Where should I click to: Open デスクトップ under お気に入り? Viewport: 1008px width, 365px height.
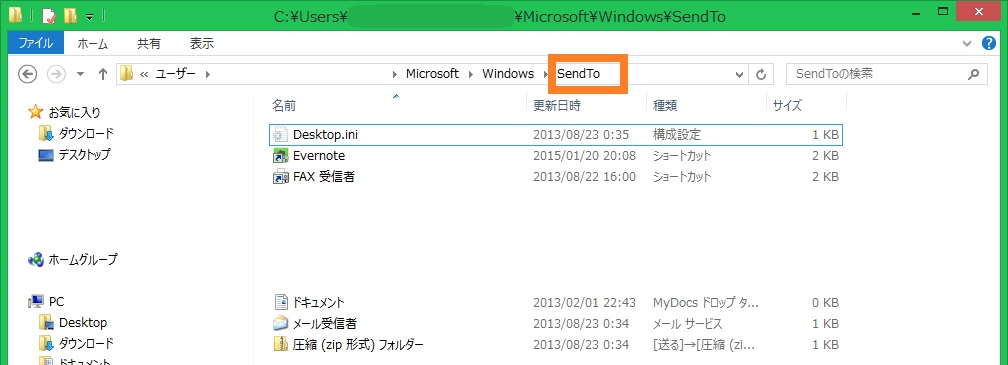point(84,154)
